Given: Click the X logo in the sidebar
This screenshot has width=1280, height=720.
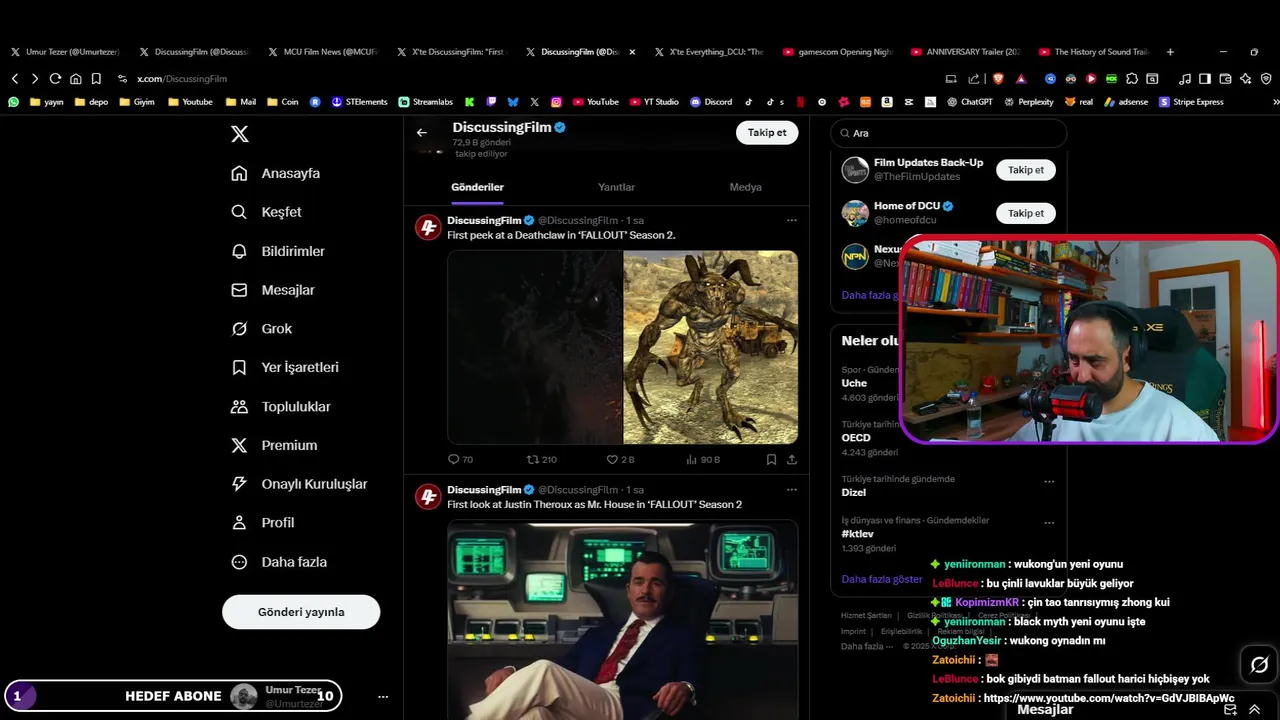Looking at the screenshot, I should (240, 134).
